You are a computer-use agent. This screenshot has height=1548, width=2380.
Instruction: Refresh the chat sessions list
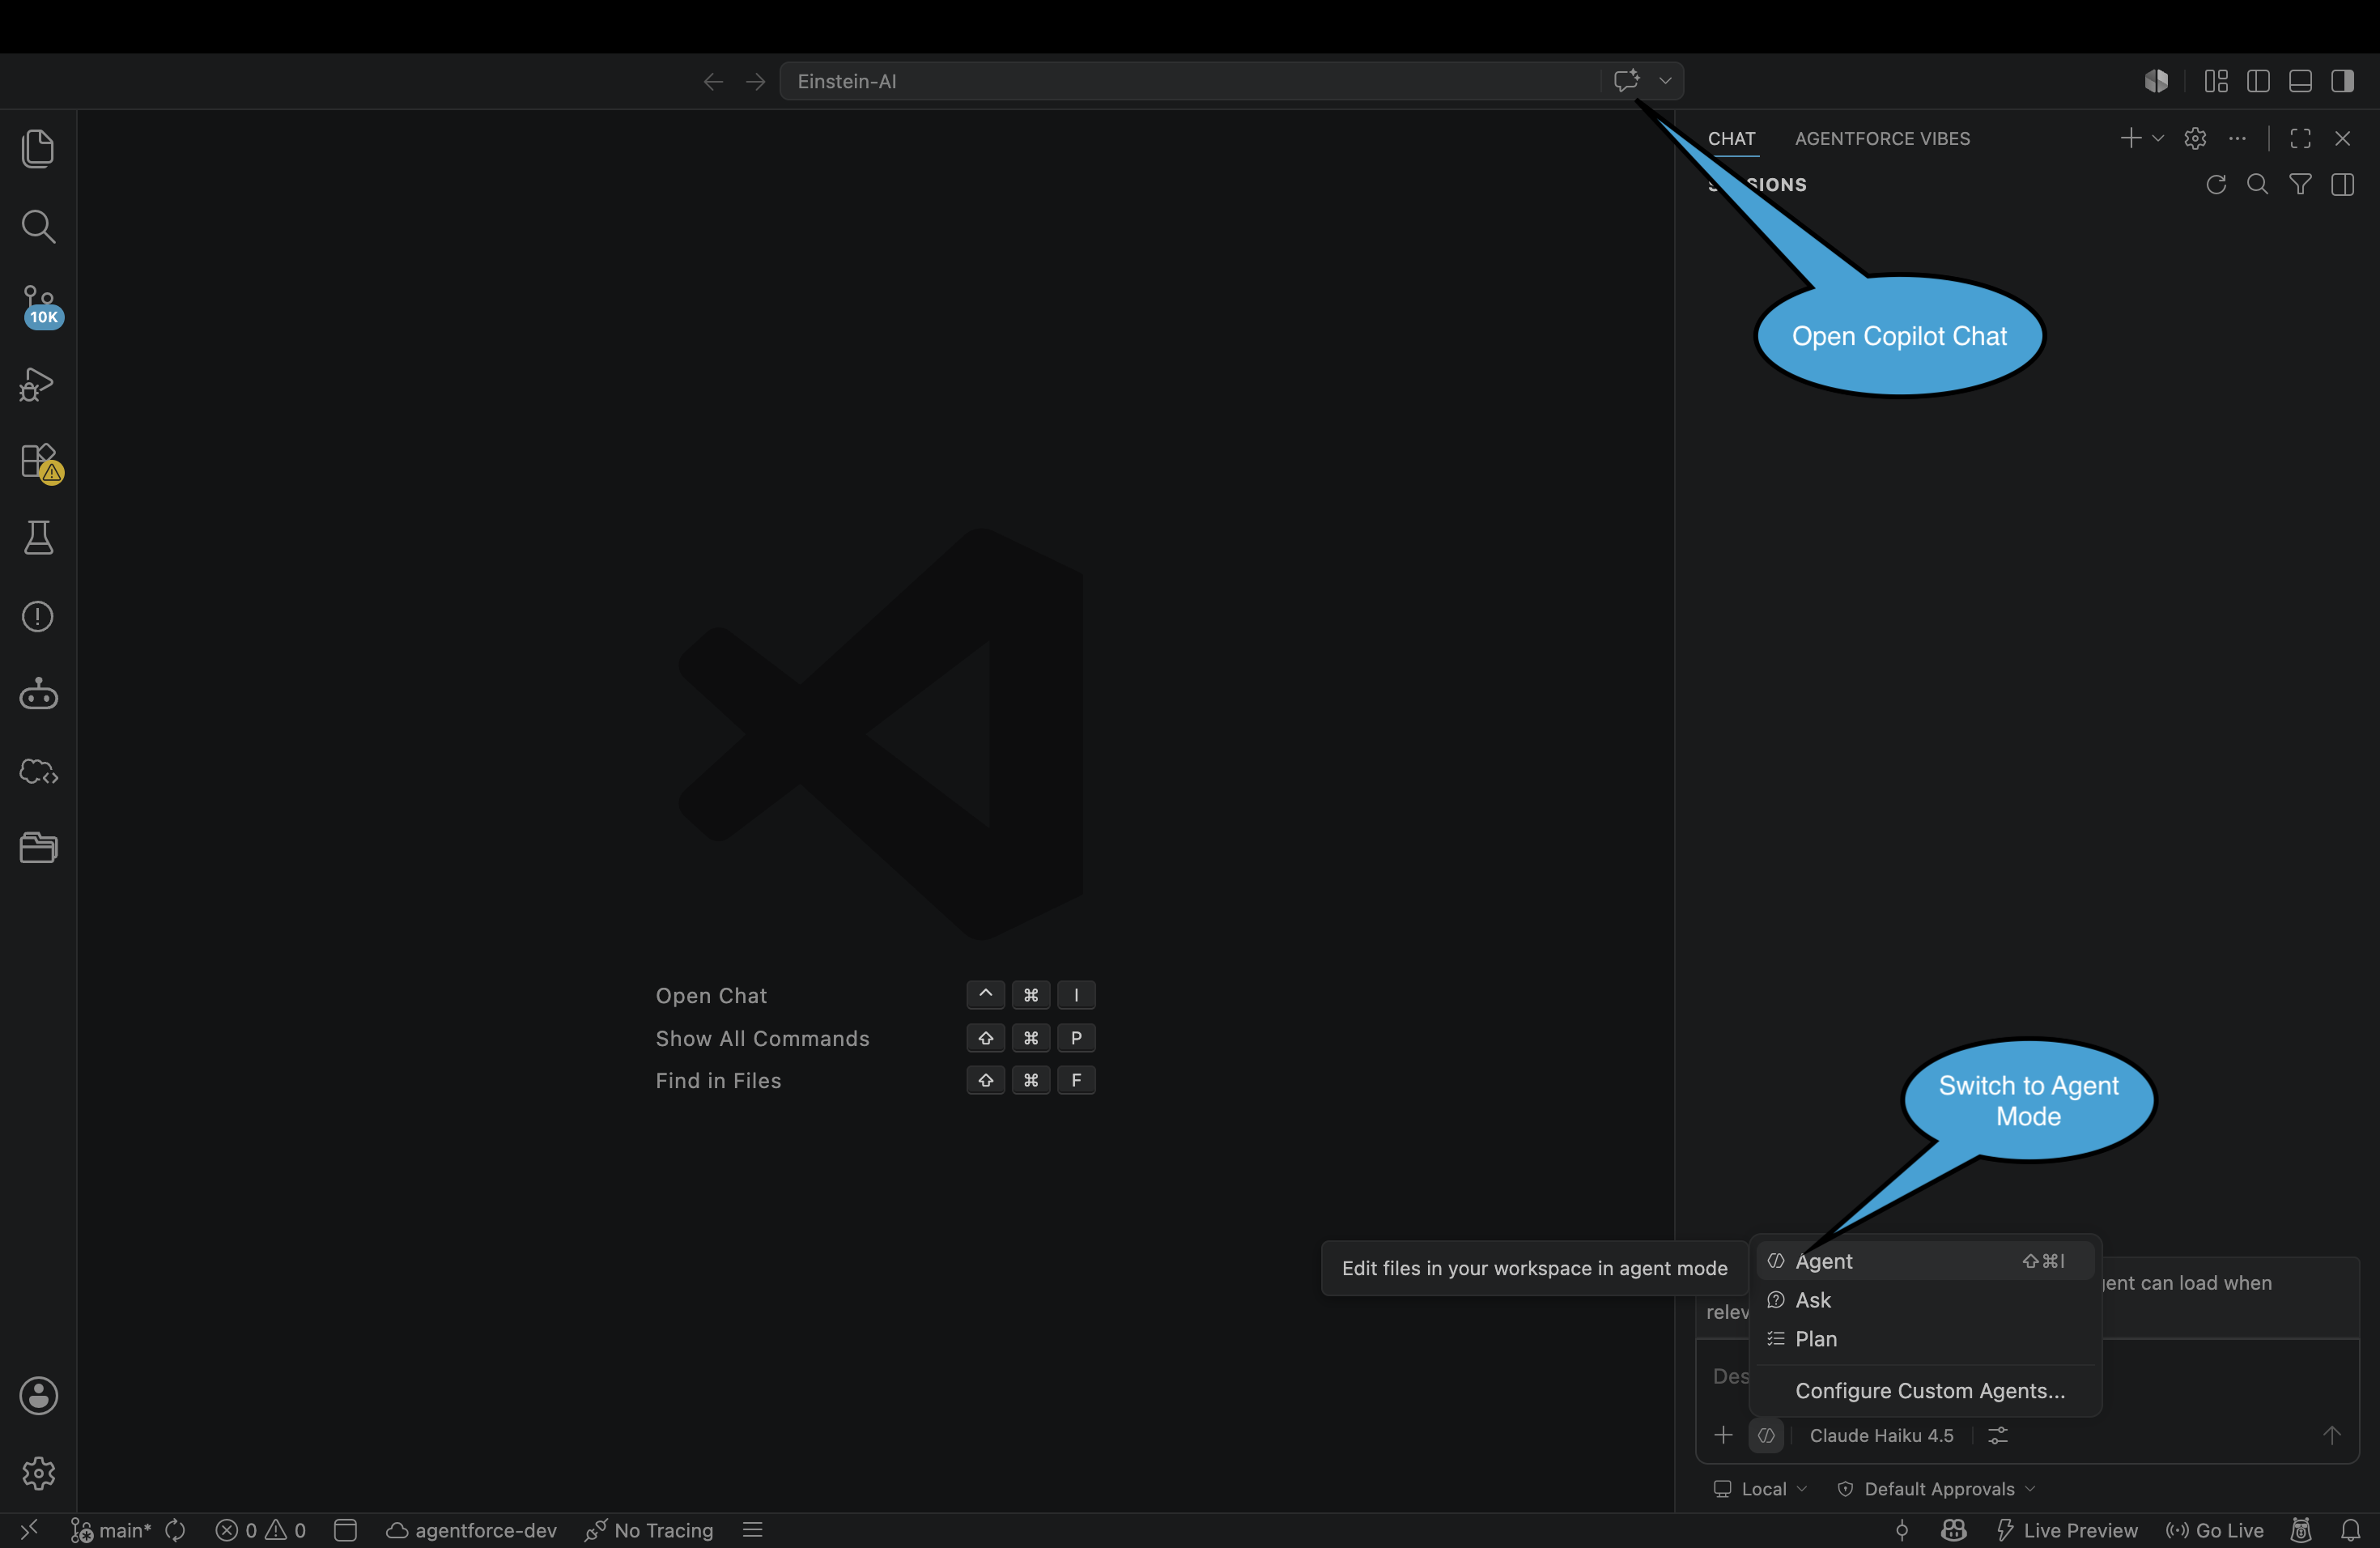(x=2216, y=184)
